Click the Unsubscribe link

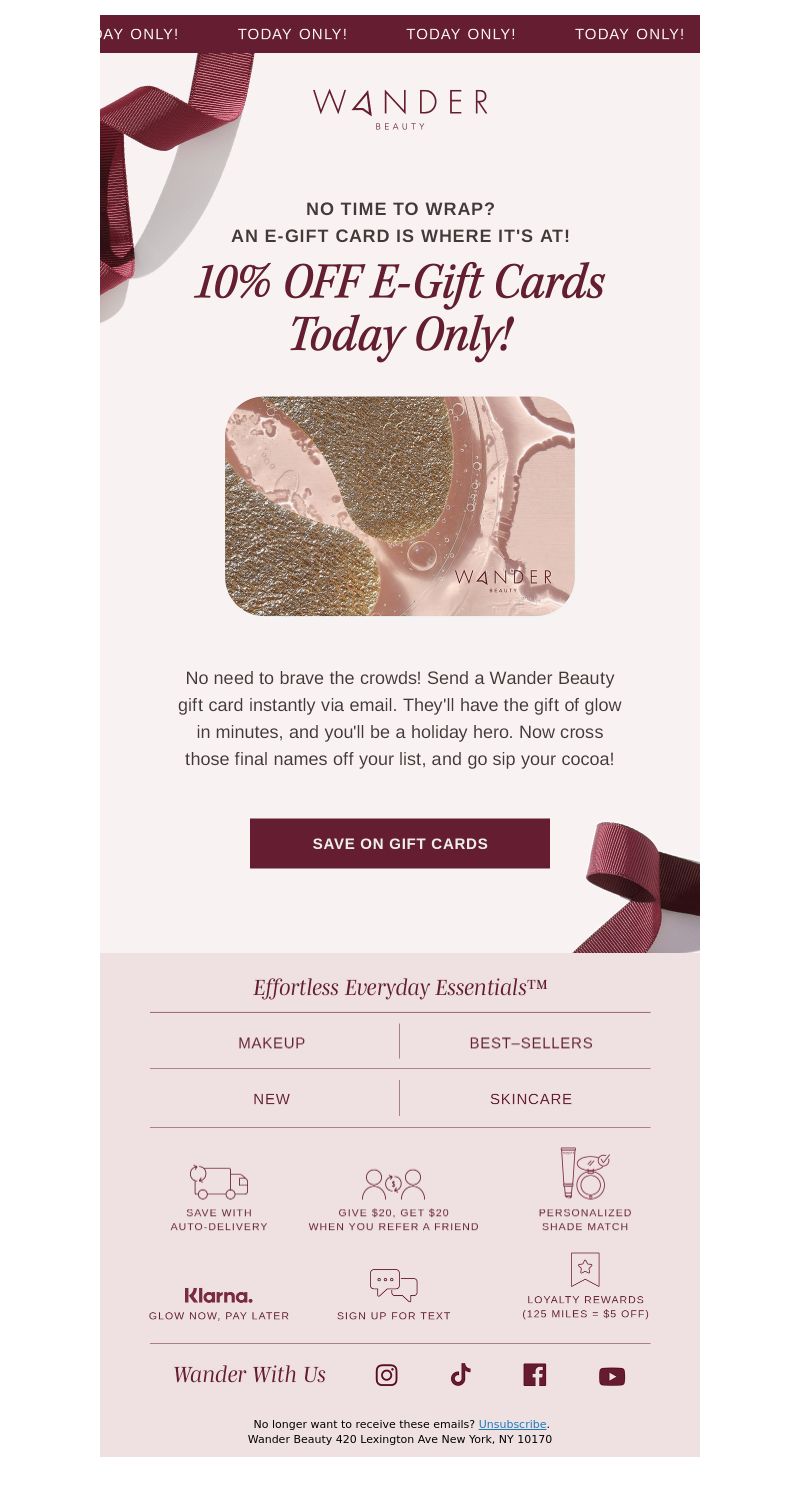coord(512,1424)
